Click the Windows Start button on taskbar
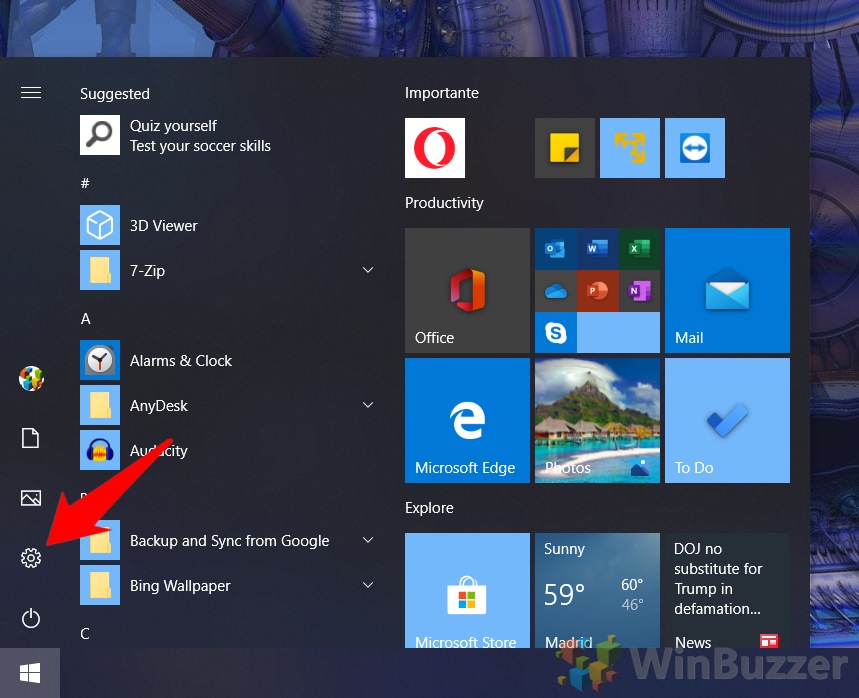The height and width of the screenshot is (698, 859). pyautogui.click(x=30, y=673)
